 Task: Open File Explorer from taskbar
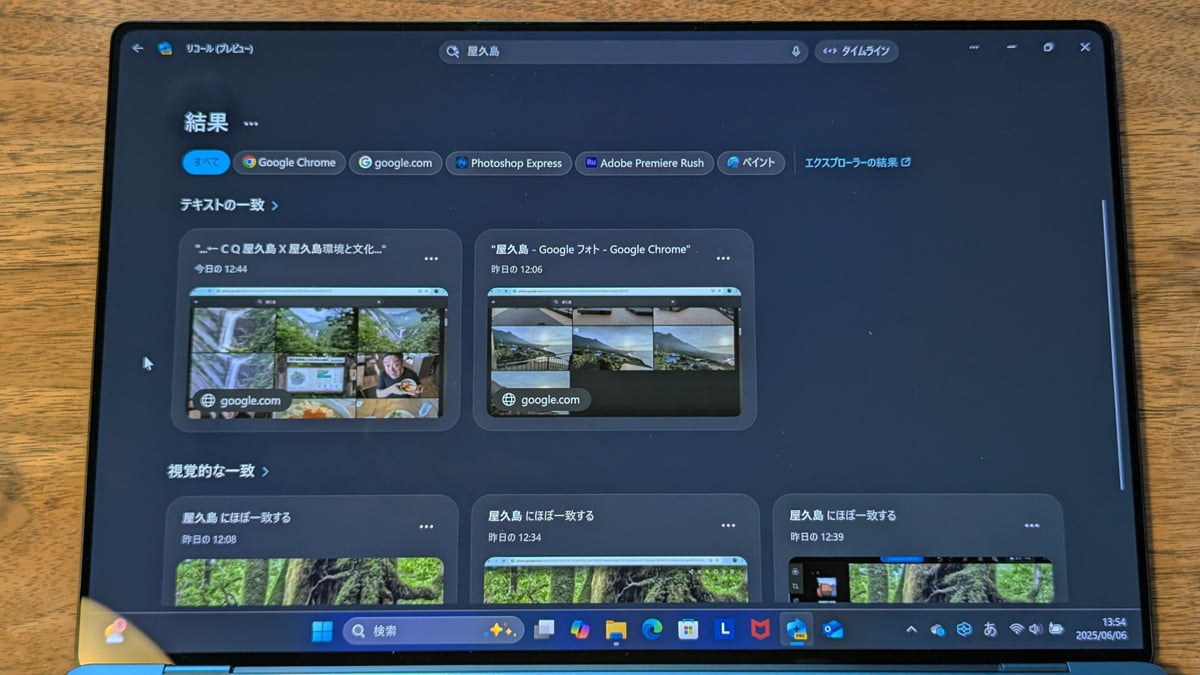[616, 630]
